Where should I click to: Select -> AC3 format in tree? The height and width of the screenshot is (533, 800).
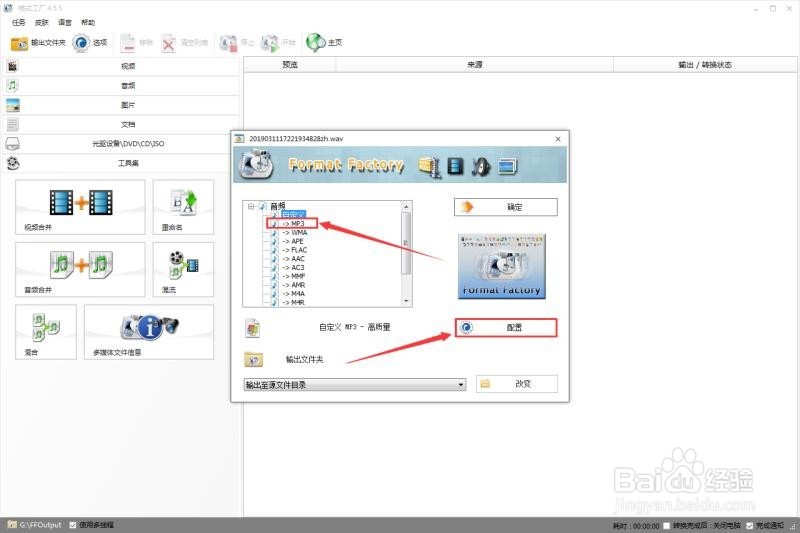pos(293,267)
